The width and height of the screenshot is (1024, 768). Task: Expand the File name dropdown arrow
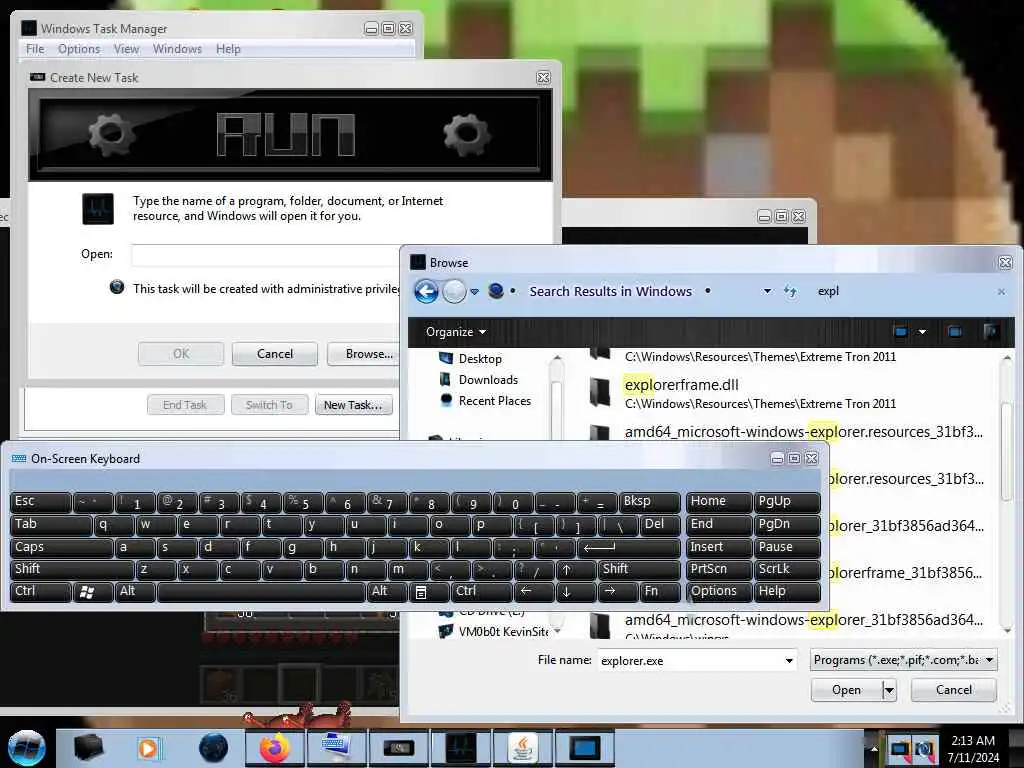tap(789, 661)
